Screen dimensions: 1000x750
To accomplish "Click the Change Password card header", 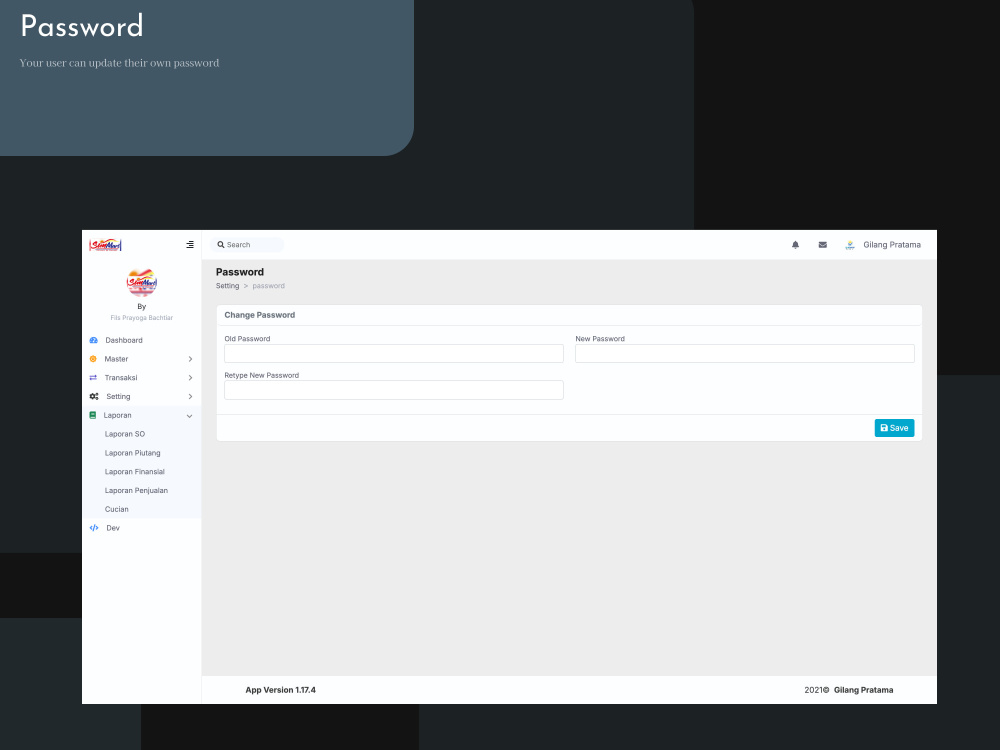I will 570,315.
